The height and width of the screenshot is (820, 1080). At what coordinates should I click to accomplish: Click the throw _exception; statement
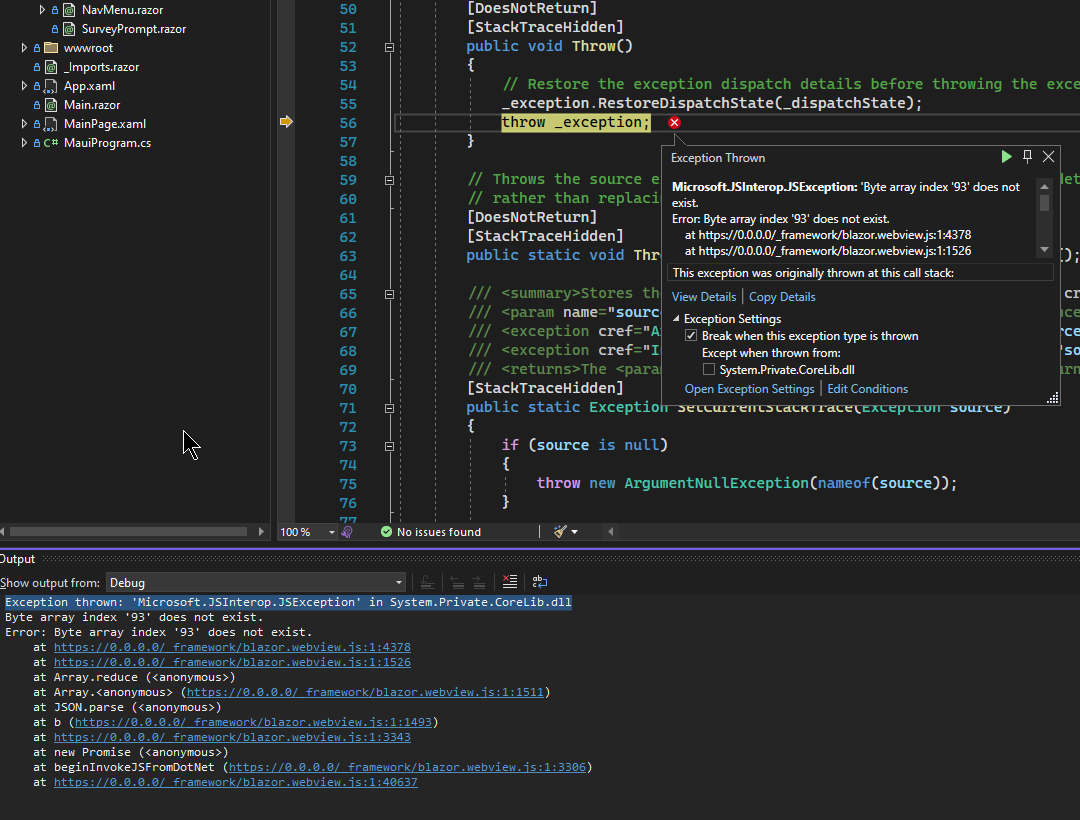click(575, 122)
